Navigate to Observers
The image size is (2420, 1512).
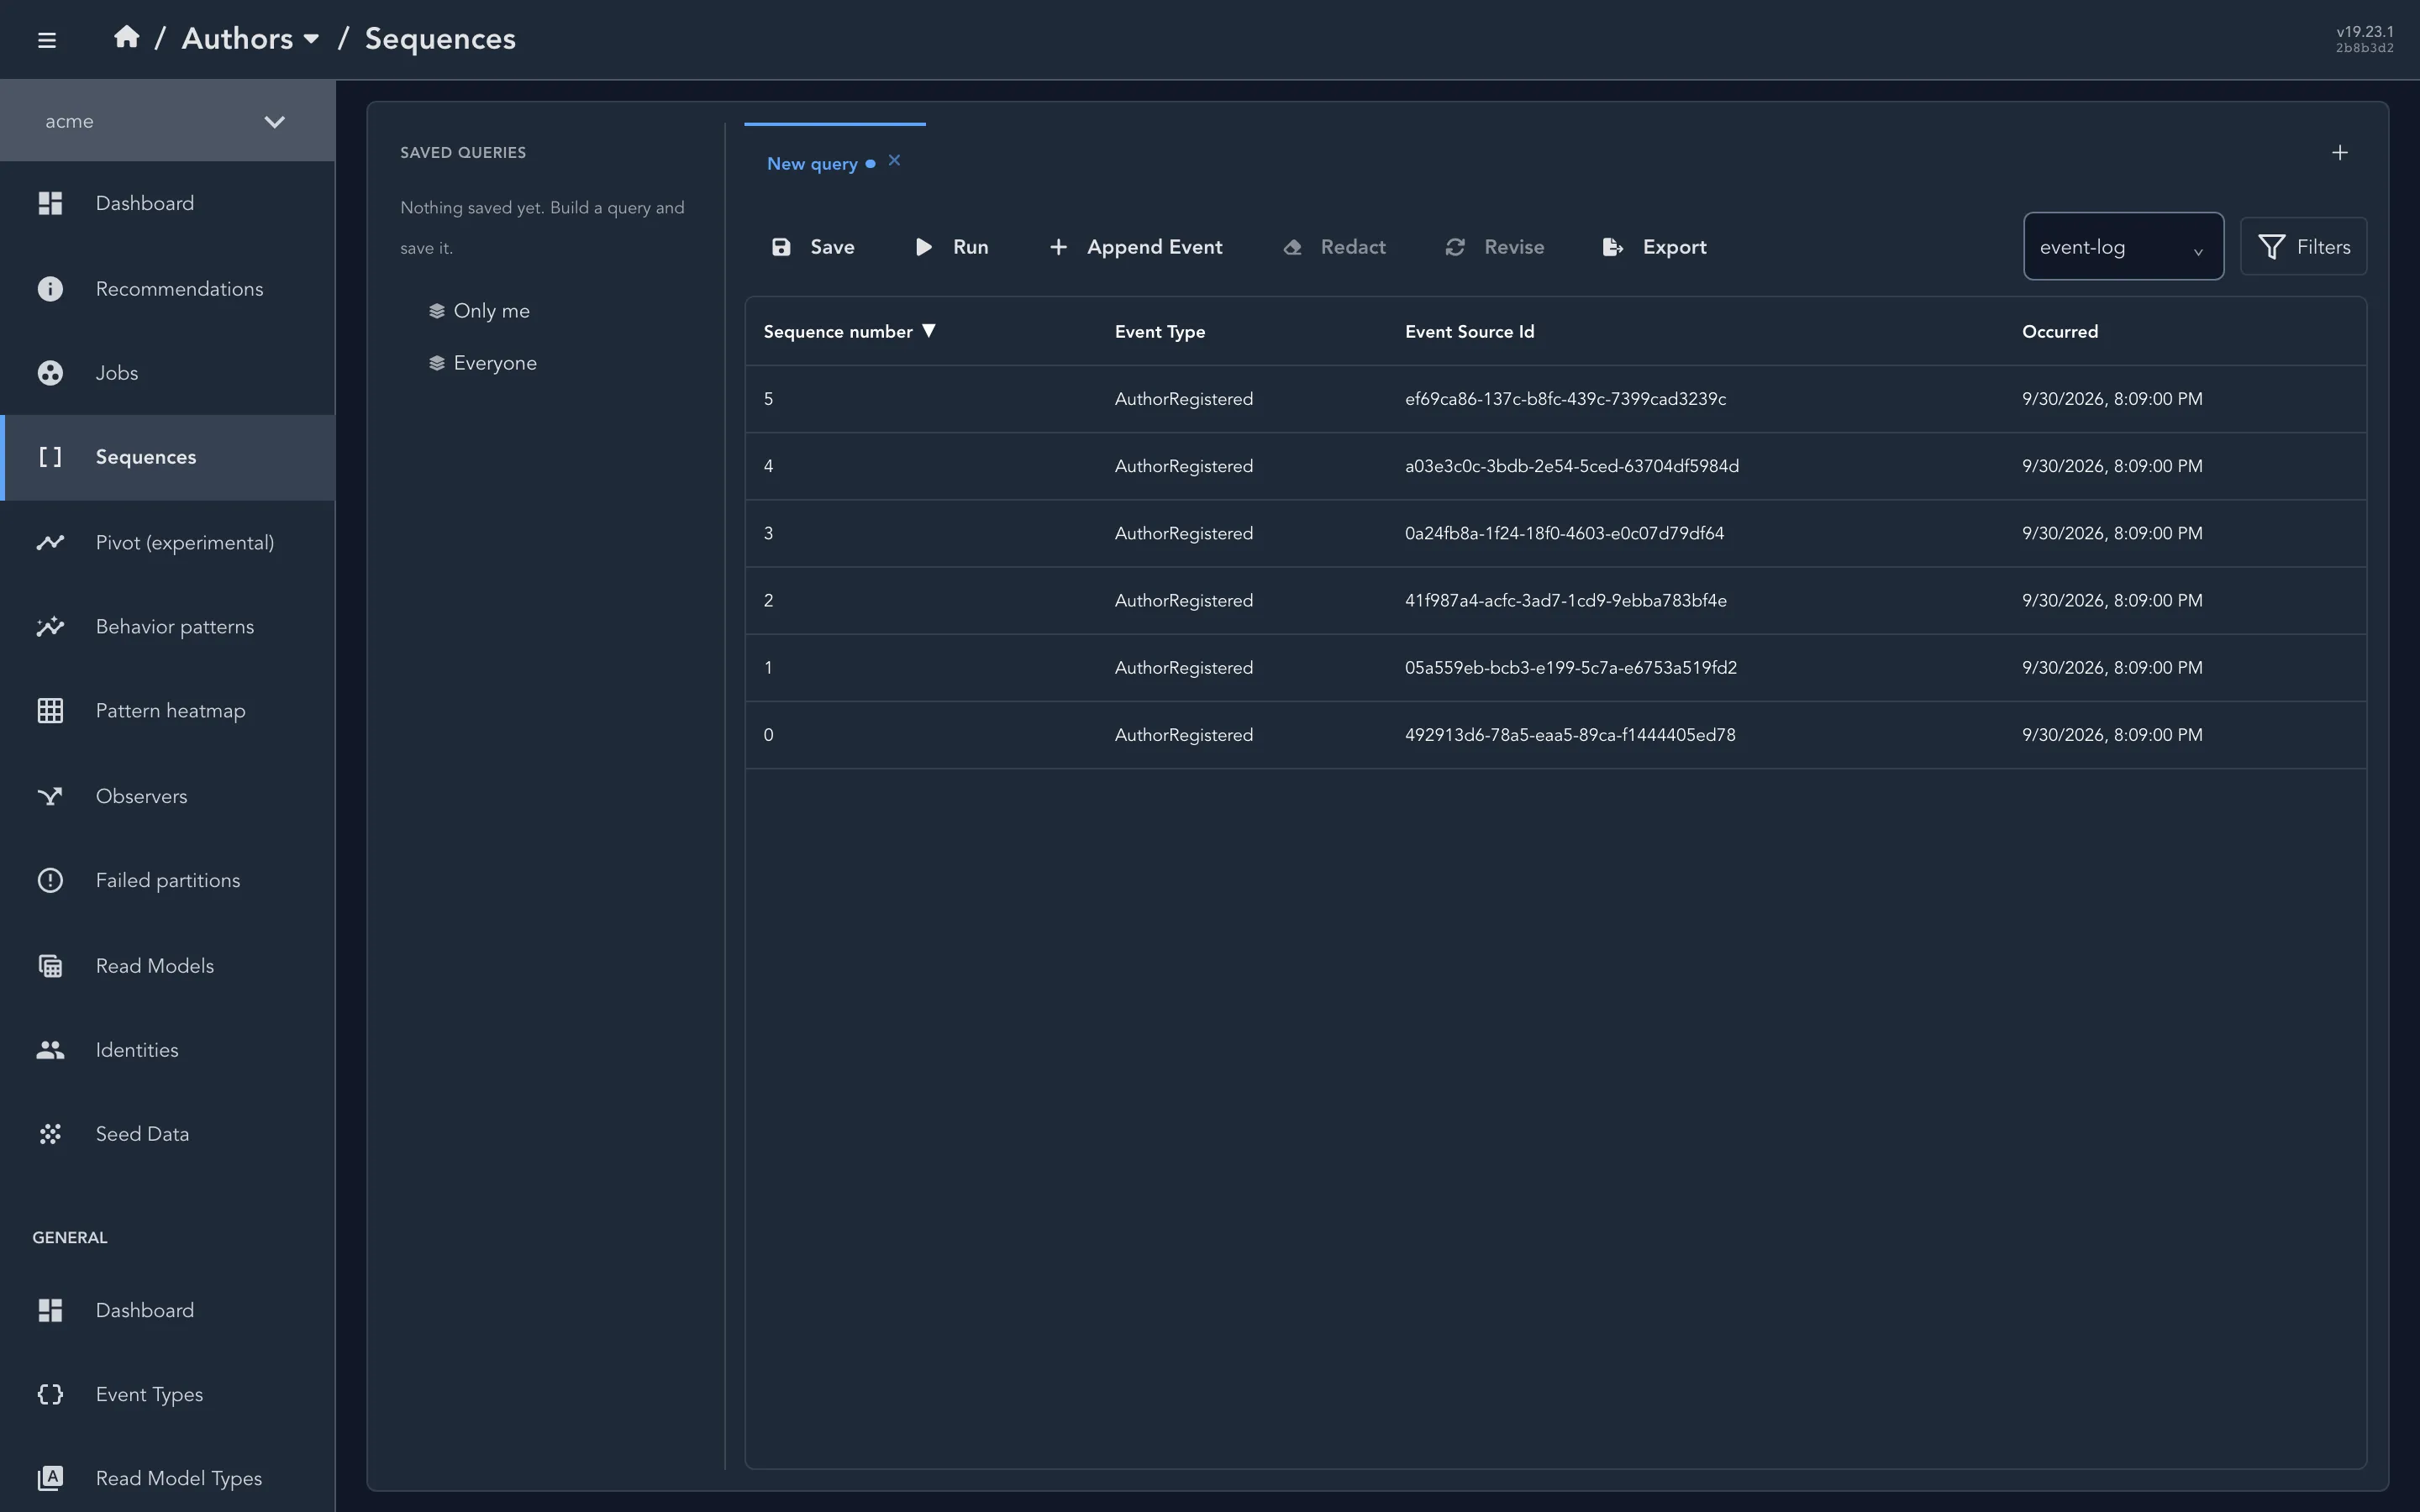pos(167,796)
